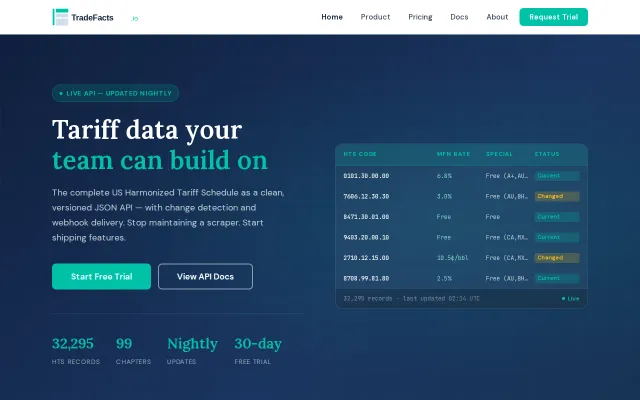Click the Tariff data your headline
Image resolution: width=640 pixels, height=400 pixels.
(147, 130)
